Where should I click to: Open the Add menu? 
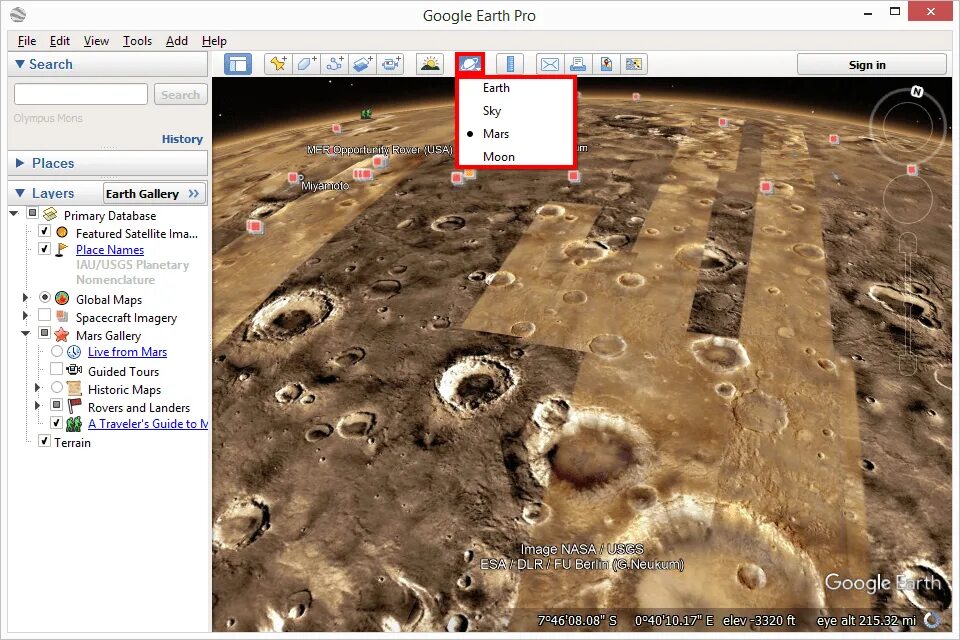(x=177, y=40)
